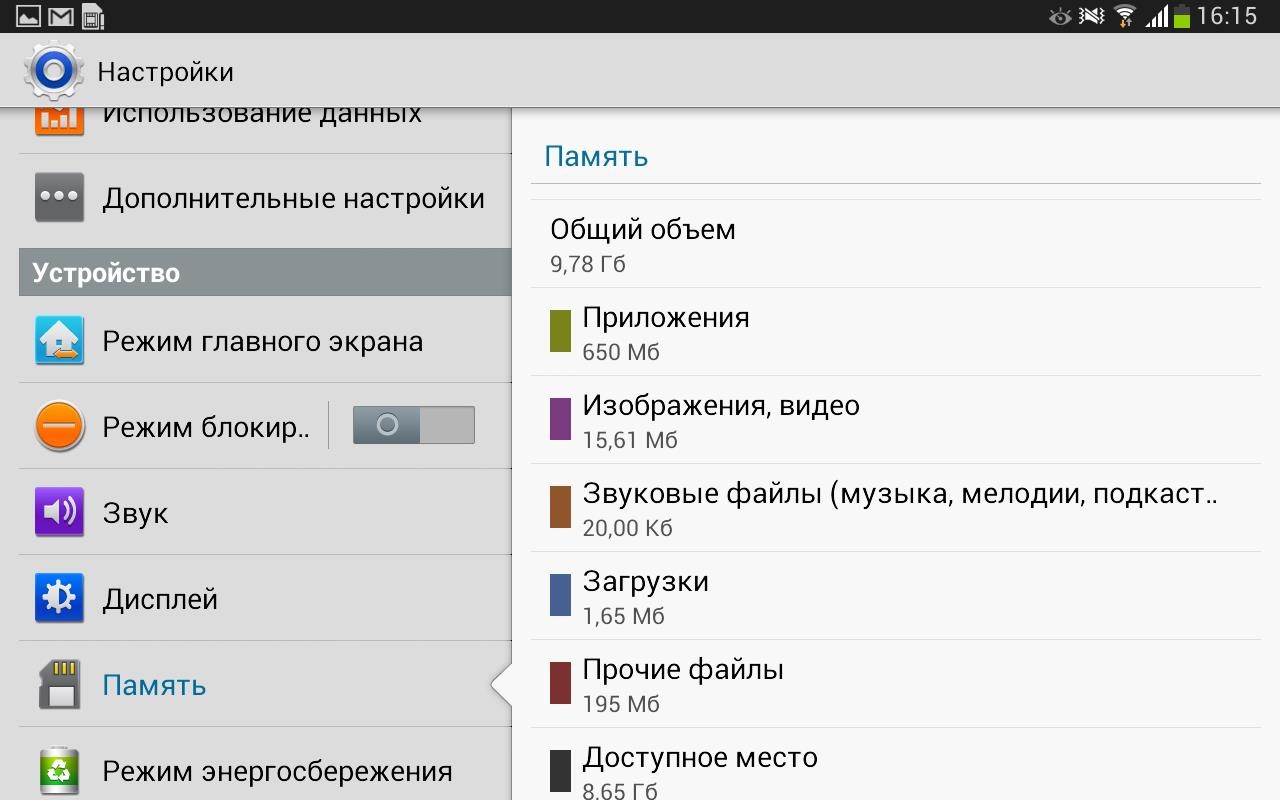Tap the Settings gear icon in header
Image resolution: width=1280 pixels, height=800 pixels.
point(54,71)
